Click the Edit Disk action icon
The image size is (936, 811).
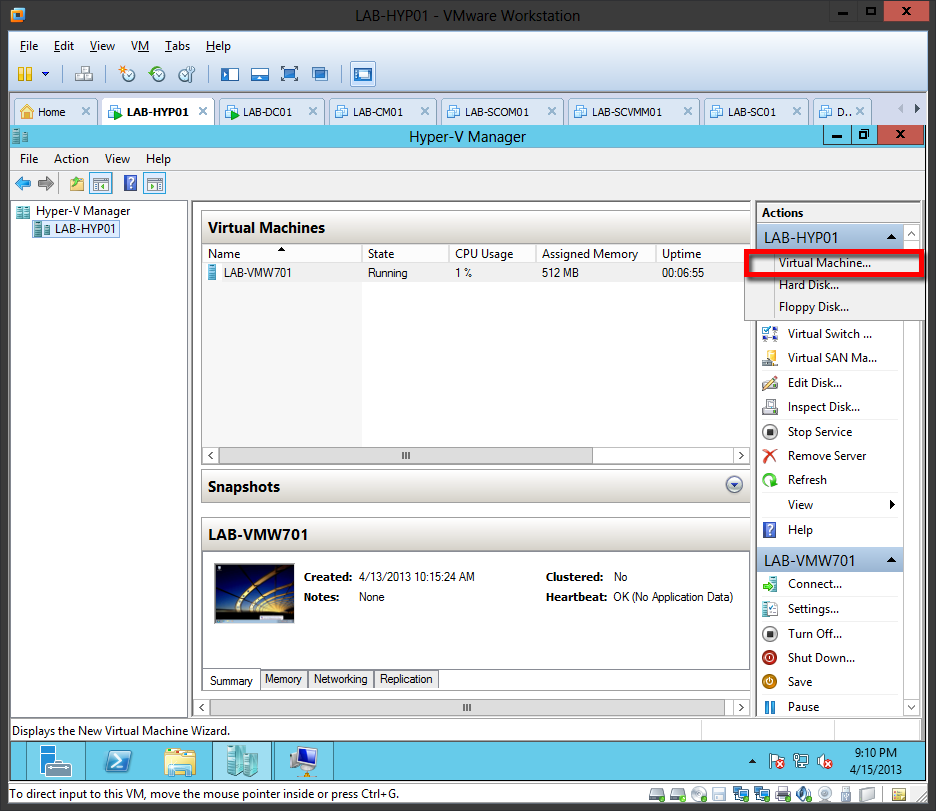click(x=770, y=383)
